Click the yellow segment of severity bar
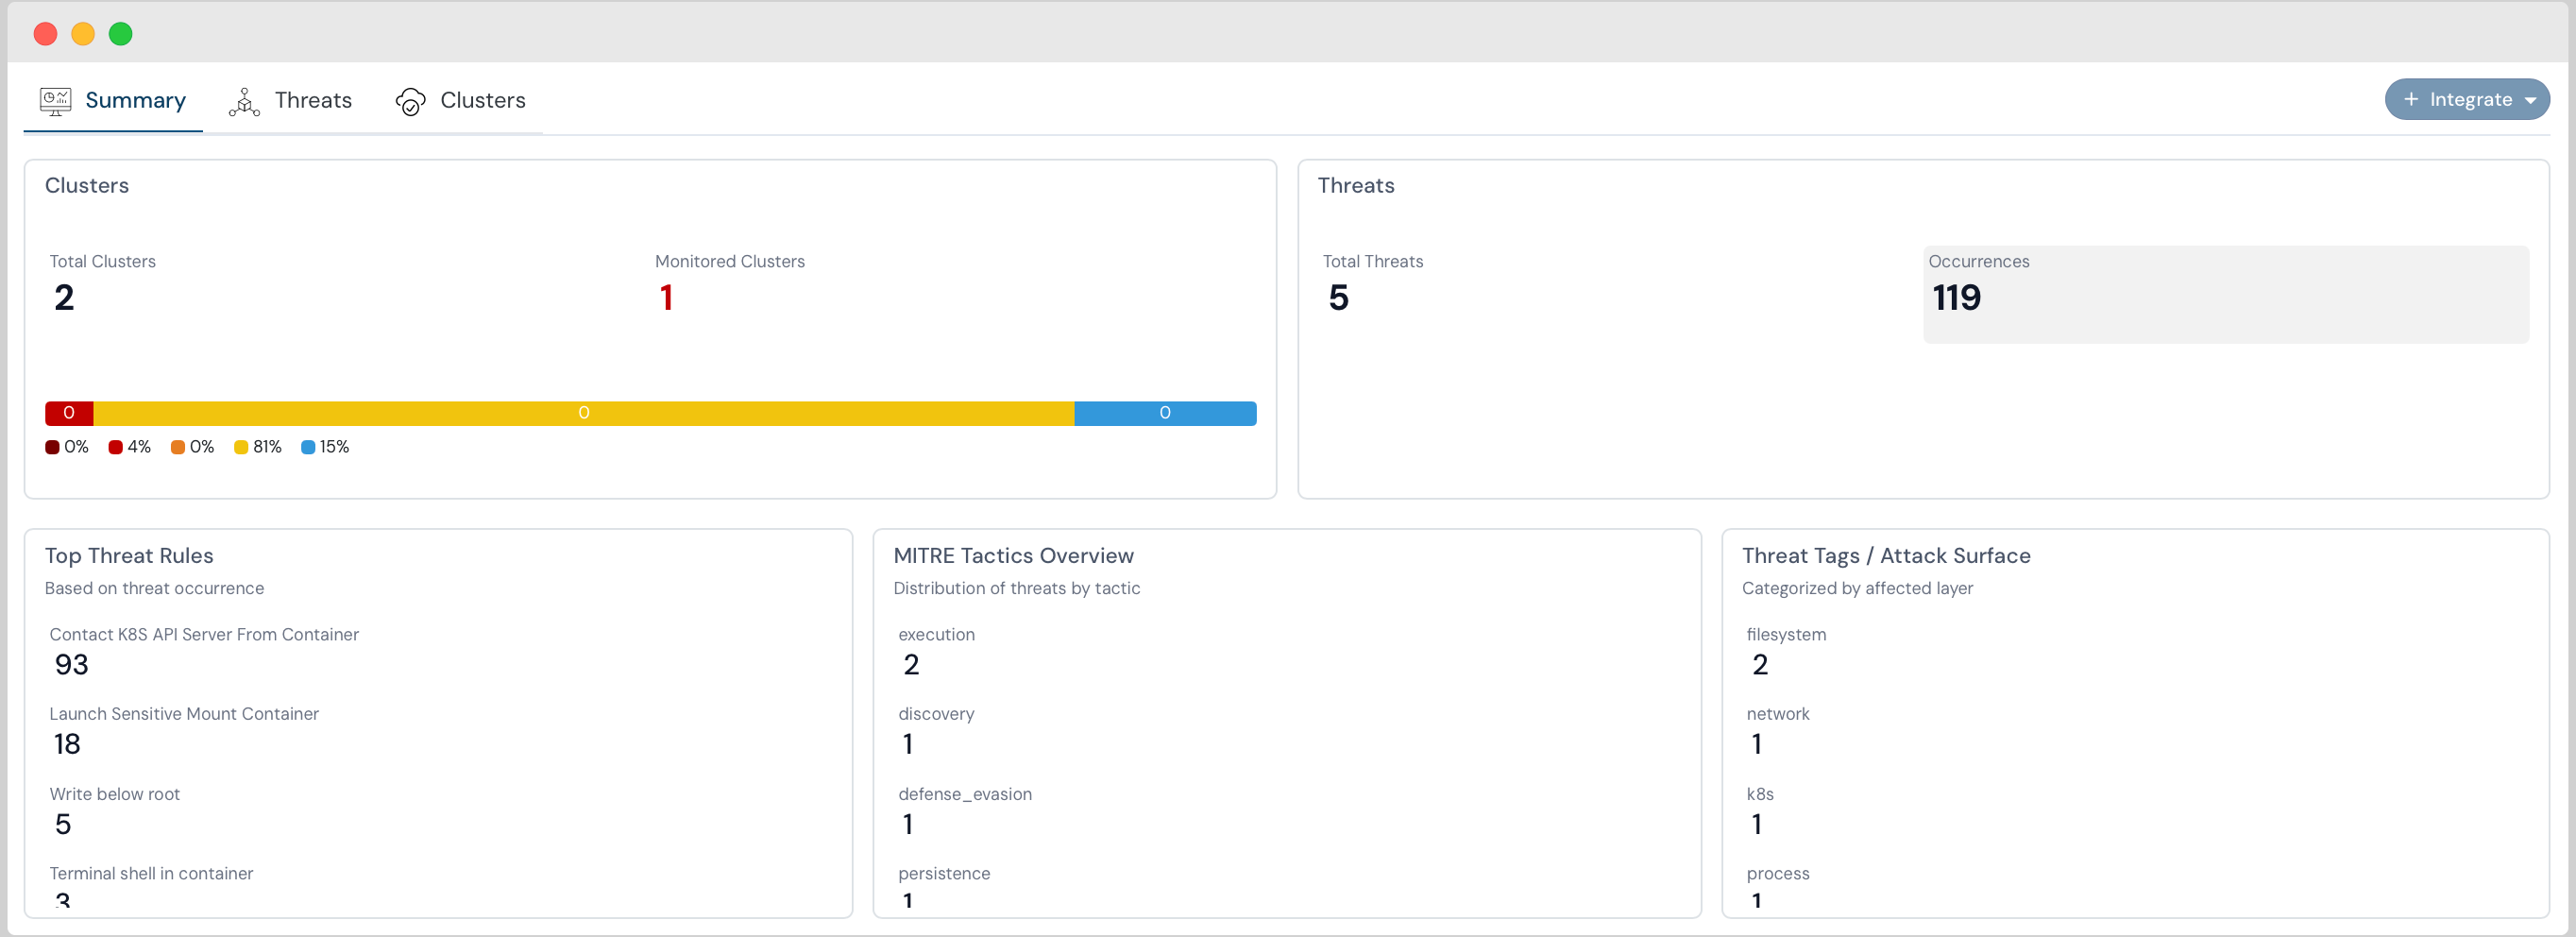2576x937 pixels. 583,413
